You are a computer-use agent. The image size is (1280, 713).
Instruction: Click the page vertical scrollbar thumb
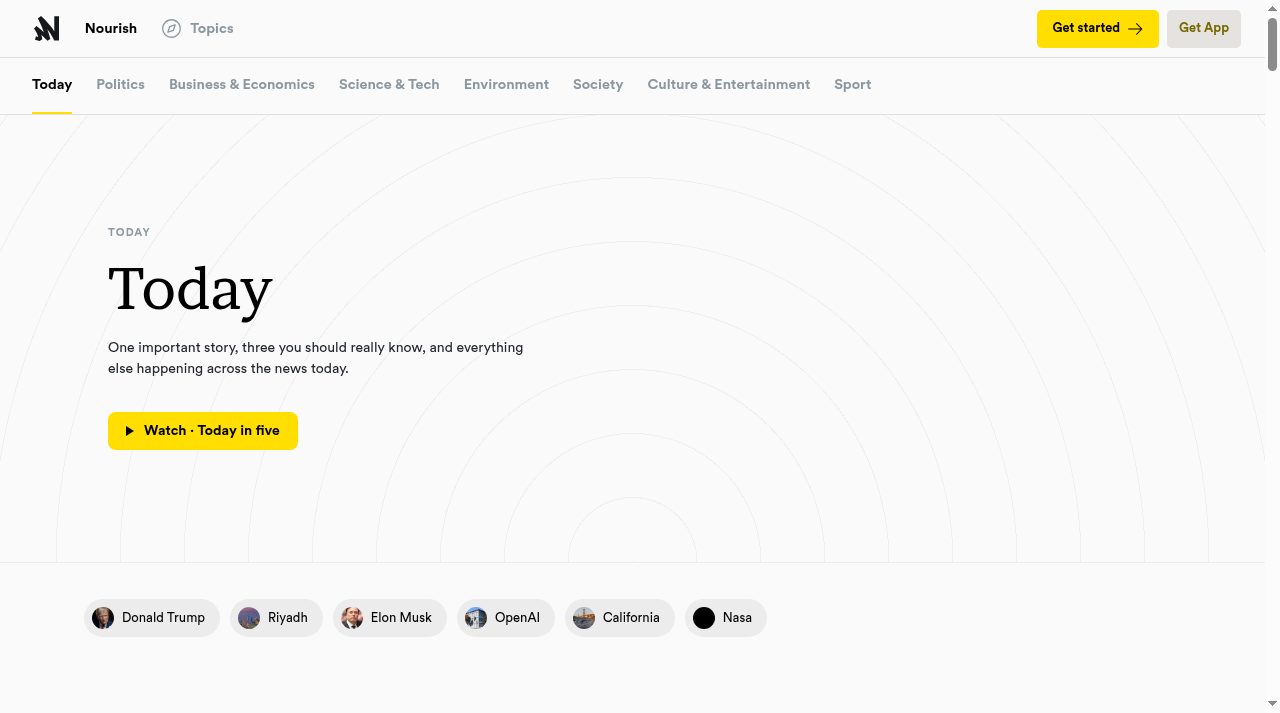(1272, 44)
